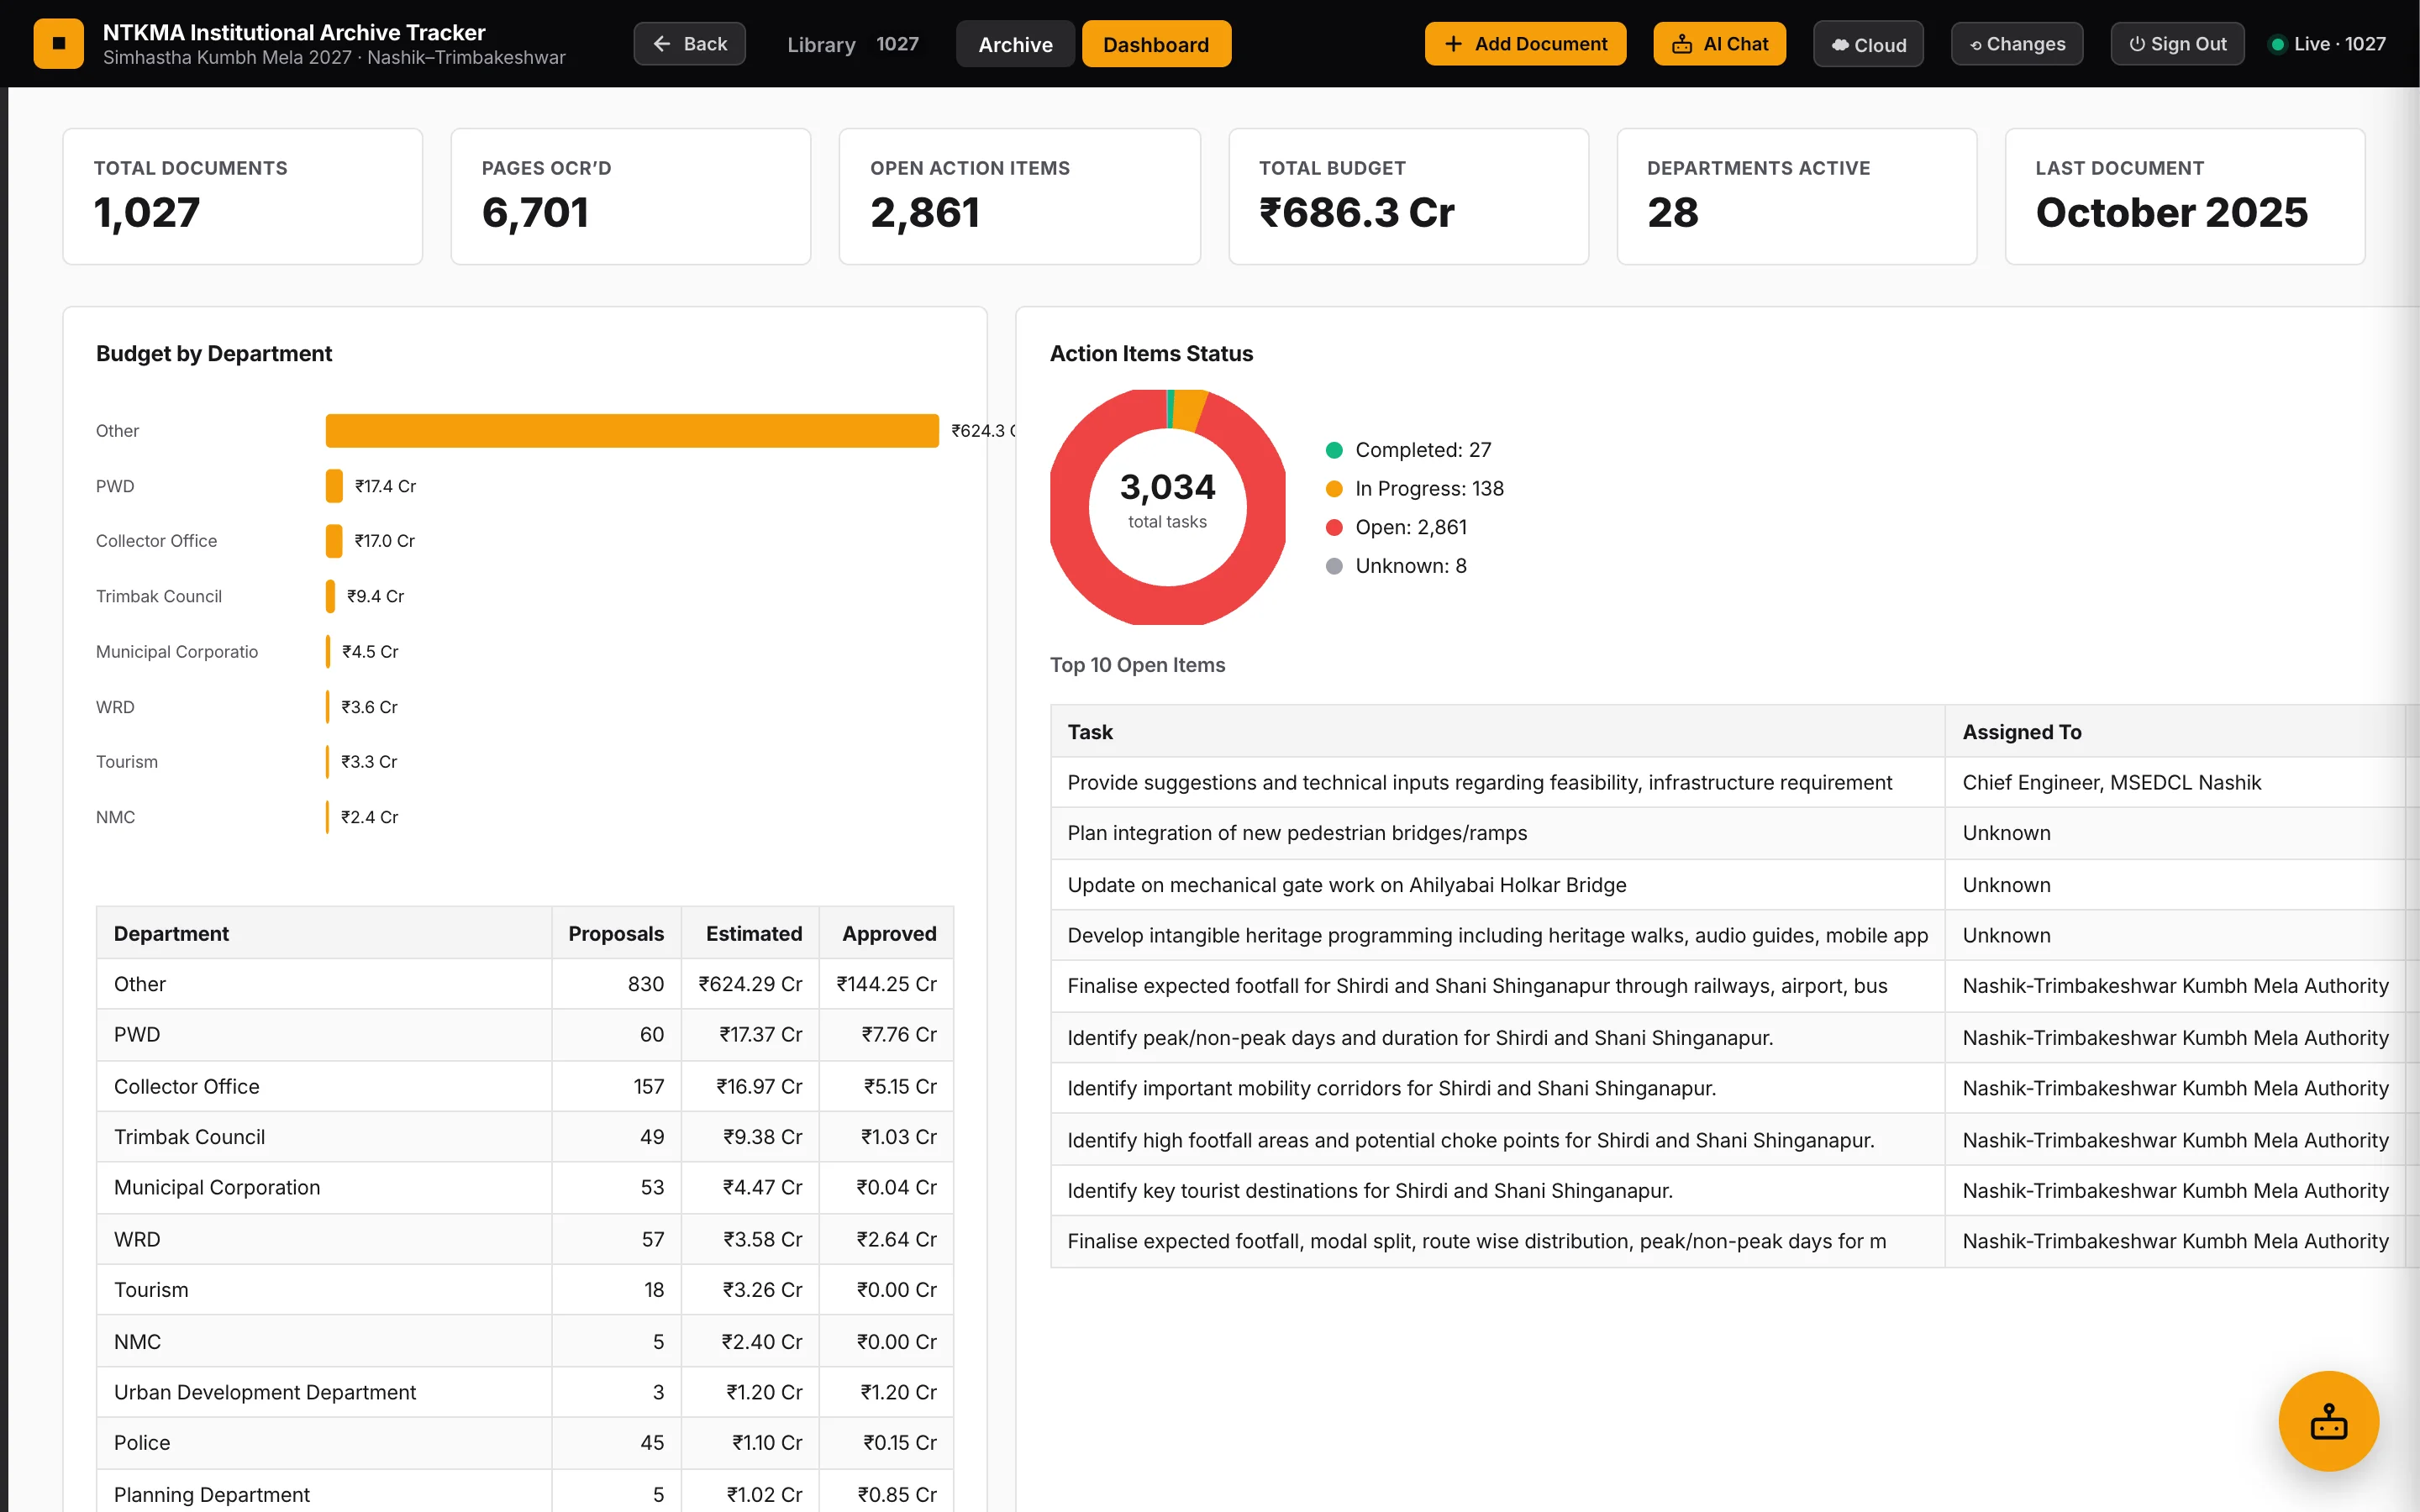Switch to the Archive tab
The image size is (2420, 1512).
tap(1015, 44)
